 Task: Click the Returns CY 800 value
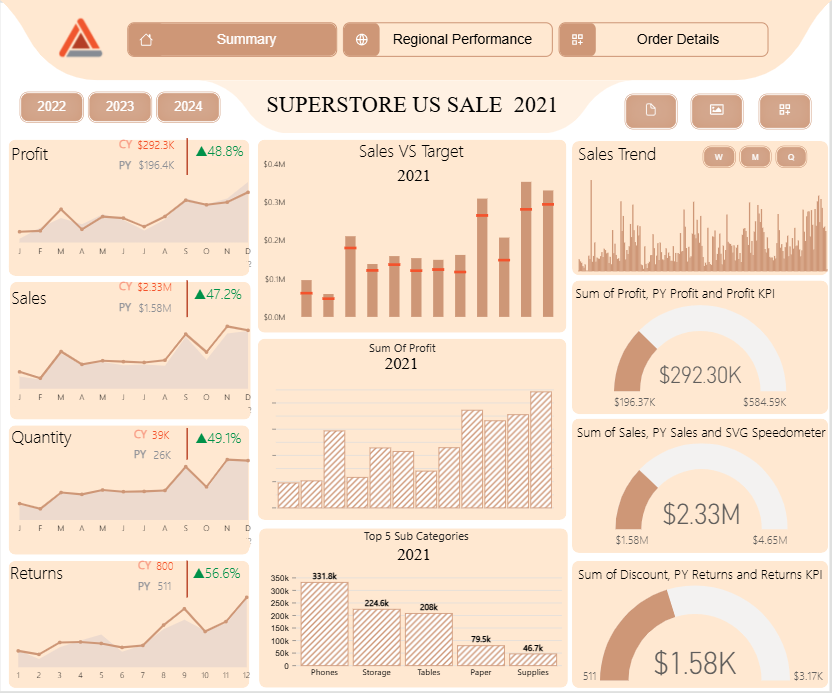pos(164,566)
